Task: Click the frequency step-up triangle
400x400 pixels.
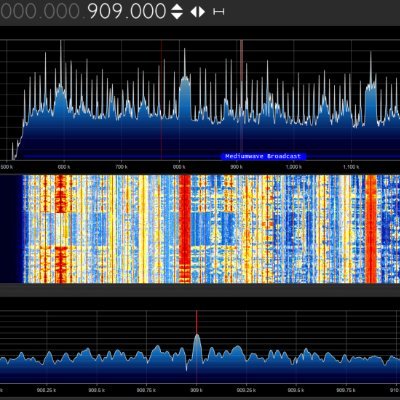Action: click(177, 8)
